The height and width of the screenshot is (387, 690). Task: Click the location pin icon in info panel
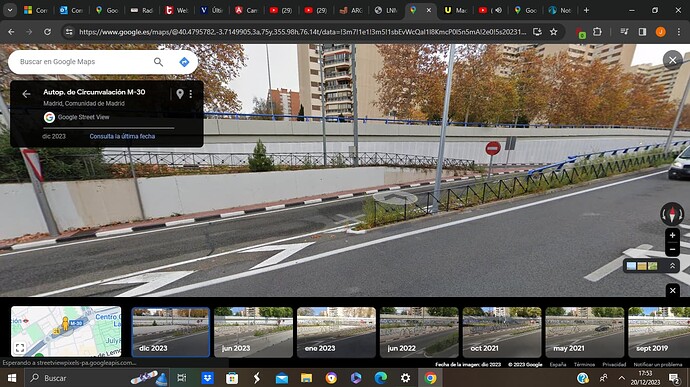pos(180,94)
